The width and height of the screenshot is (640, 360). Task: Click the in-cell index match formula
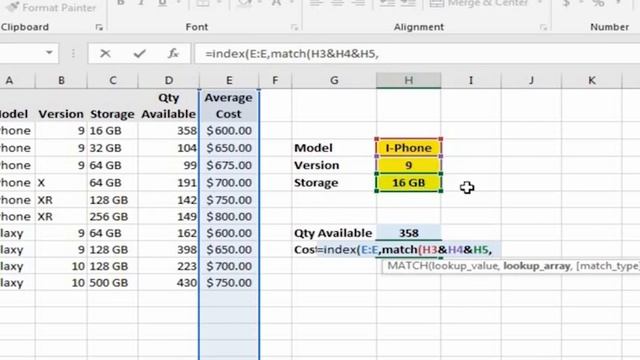tap(404, 249)
